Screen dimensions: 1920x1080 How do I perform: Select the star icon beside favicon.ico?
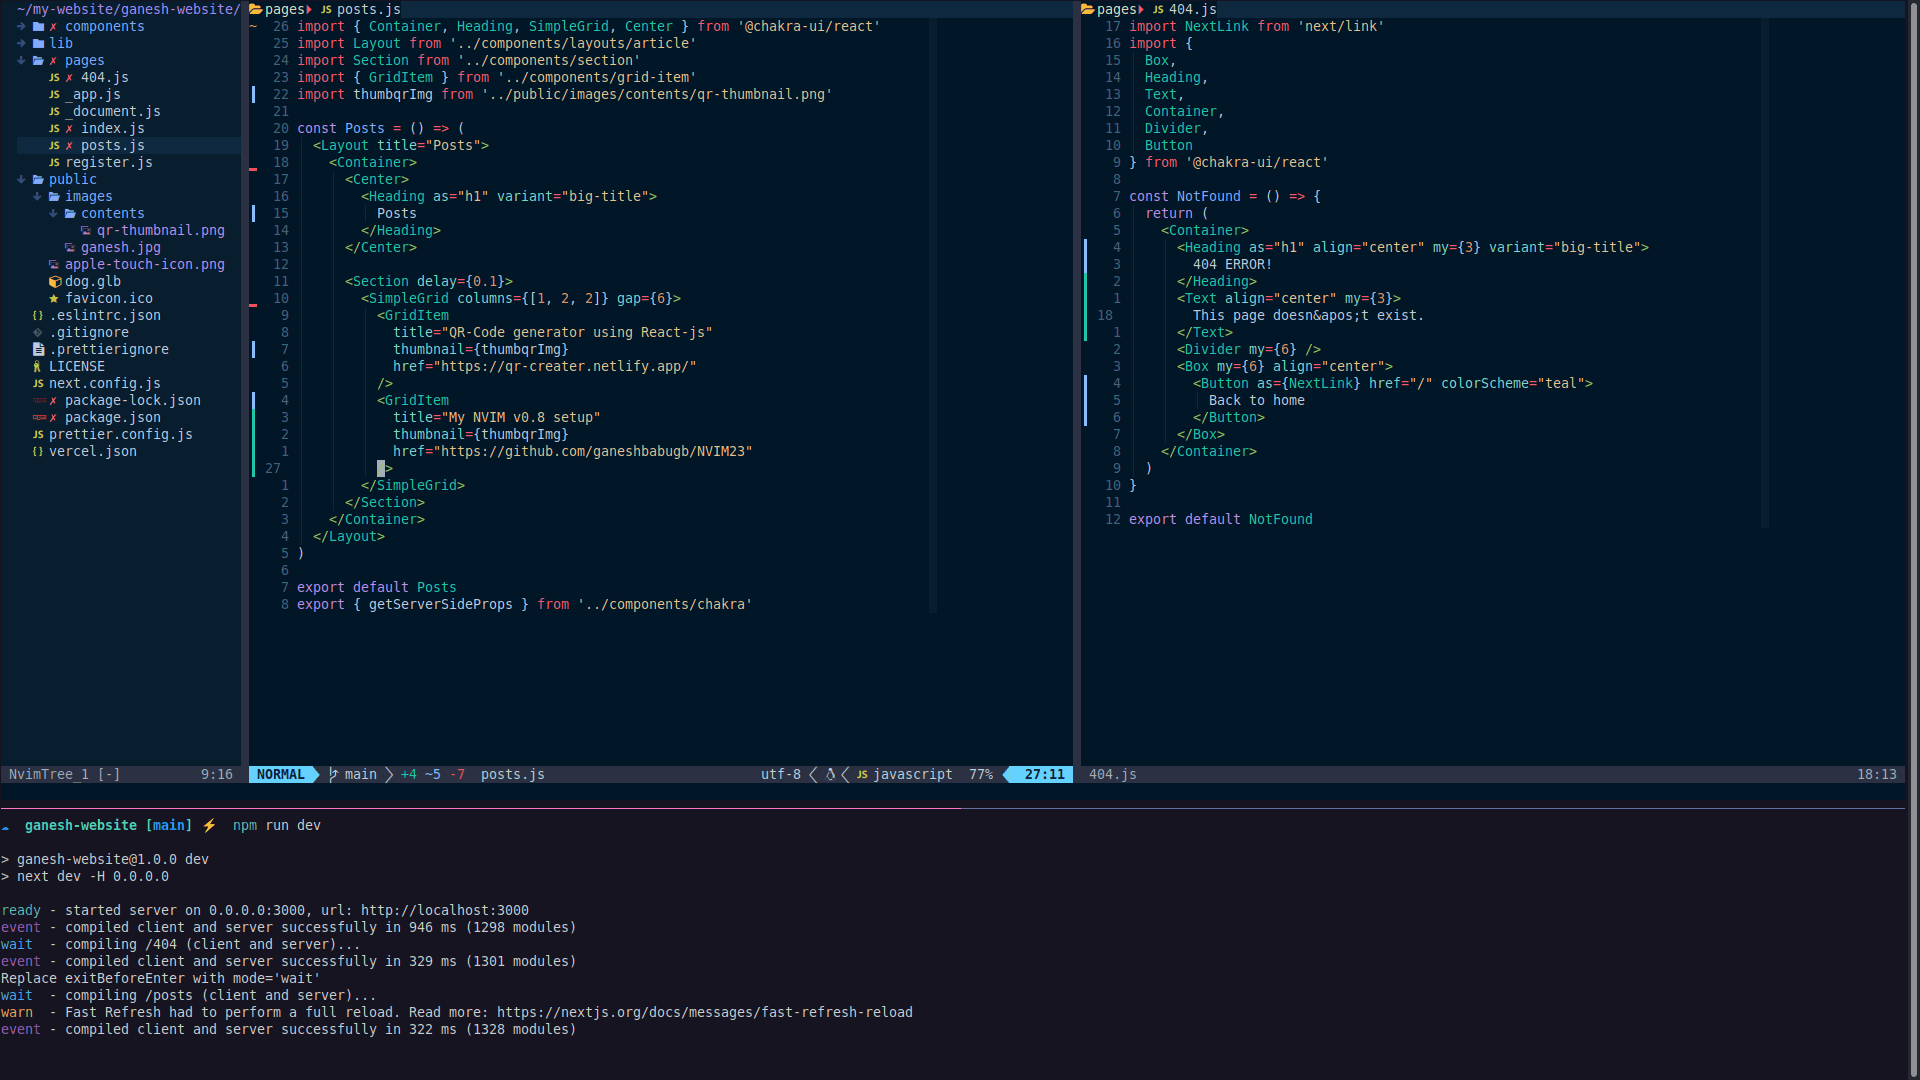coord(54,298)
